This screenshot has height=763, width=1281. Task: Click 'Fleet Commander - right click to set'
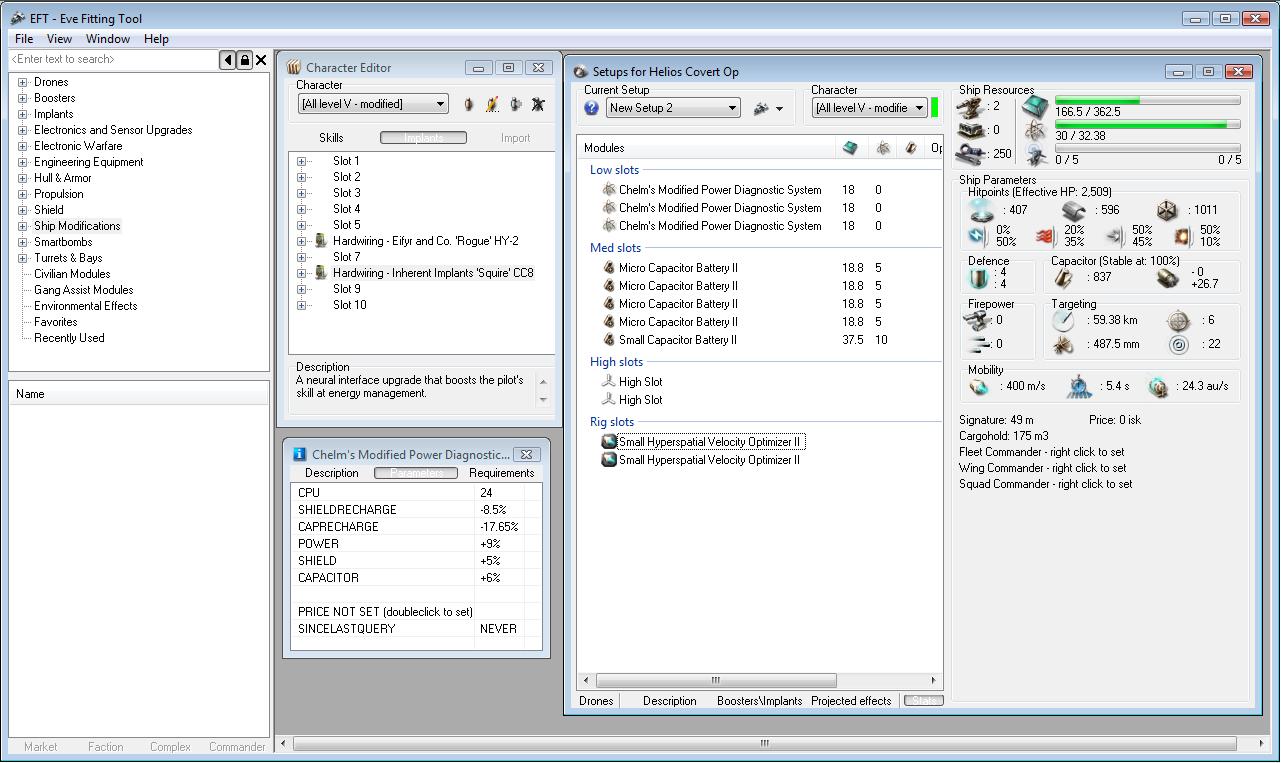(1042, 452)
